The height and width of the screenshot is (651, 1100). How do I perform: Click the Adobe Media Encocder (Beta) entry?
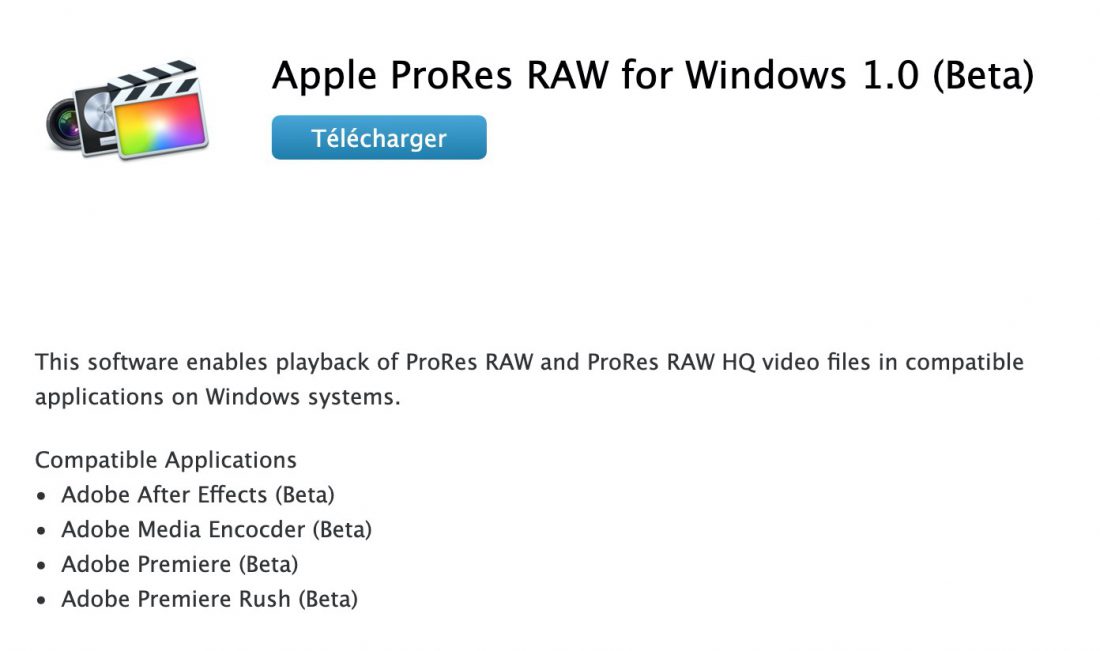[218, 529]
